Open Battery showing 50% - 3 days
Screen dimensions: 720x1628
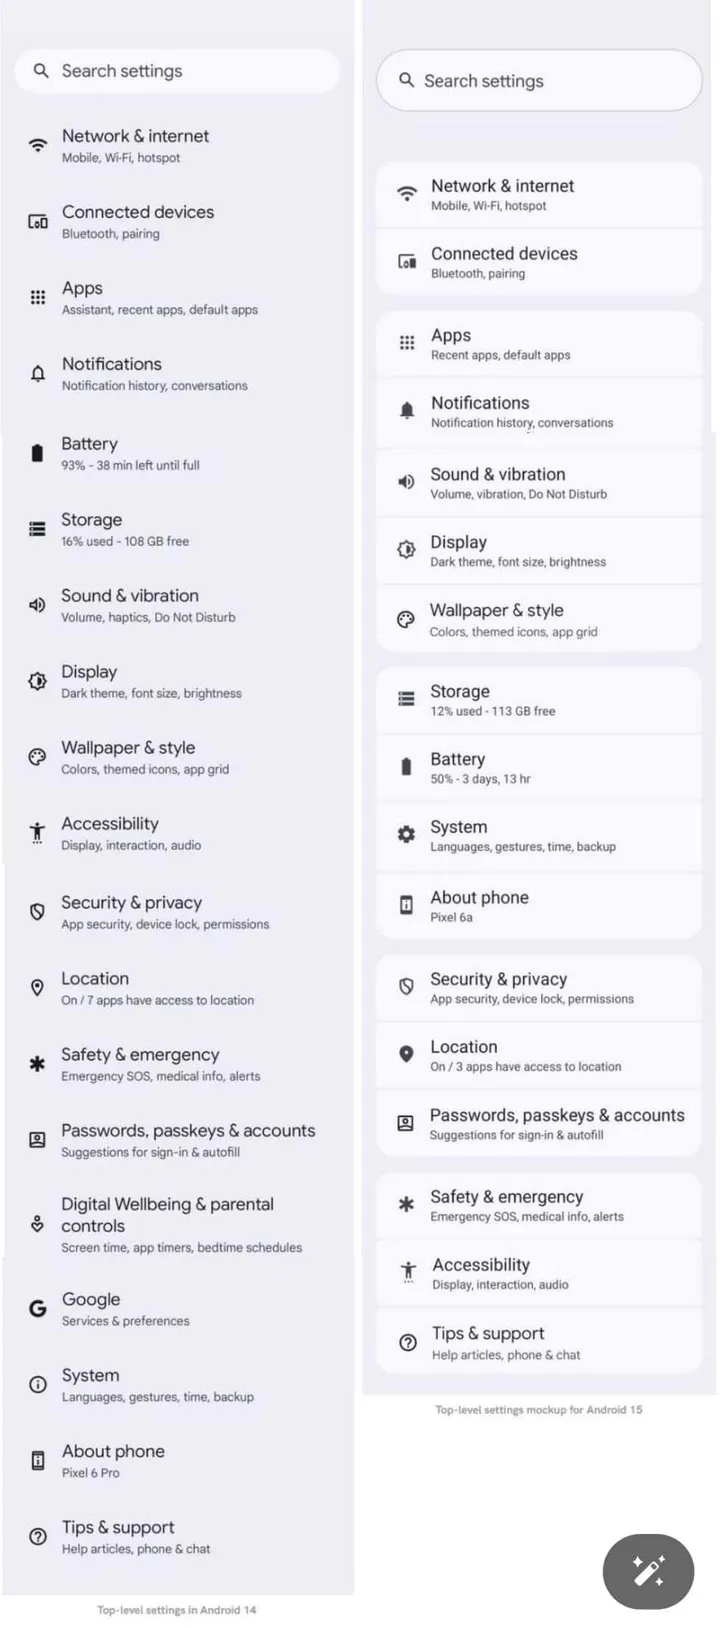538,767
